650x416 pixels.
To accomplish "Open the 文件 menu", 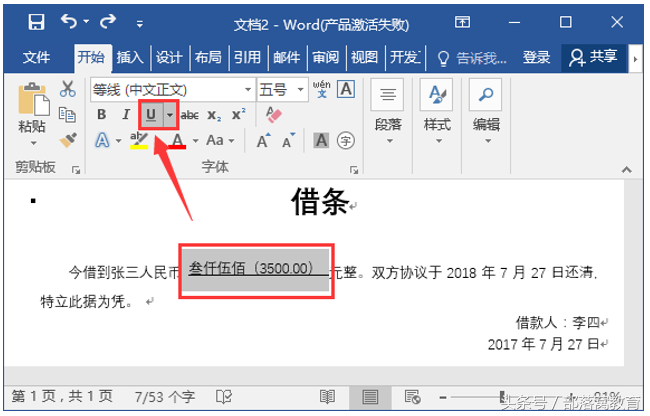I will pyautogui.click(x=36, y=57).
